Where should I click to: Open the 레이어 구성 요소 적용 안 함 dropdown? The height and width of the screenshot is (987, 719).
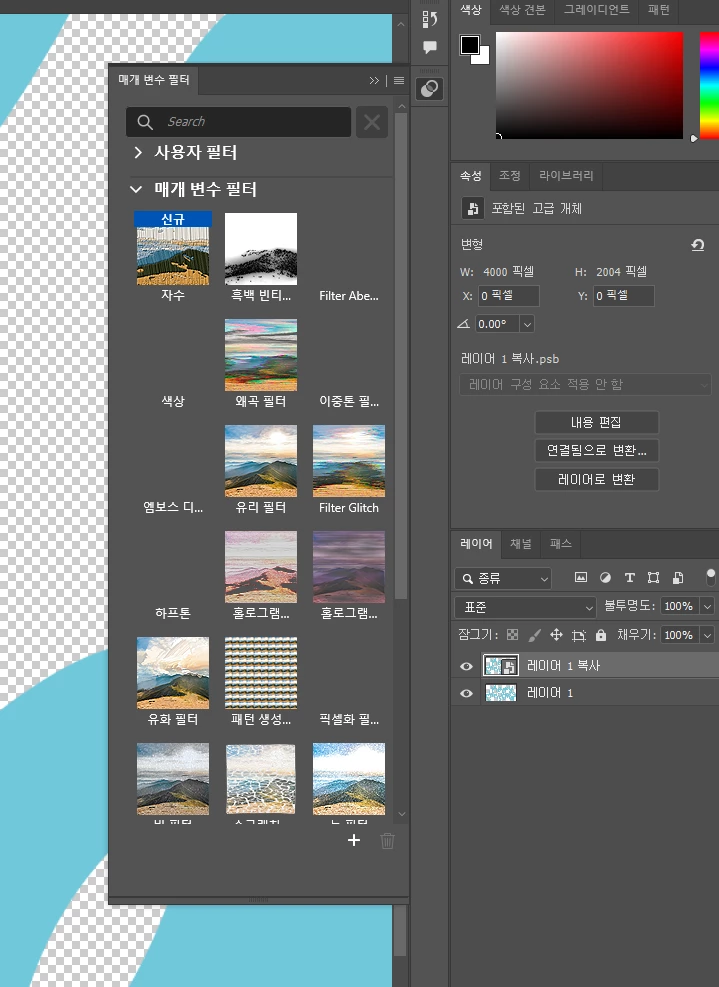click(586, 384)
